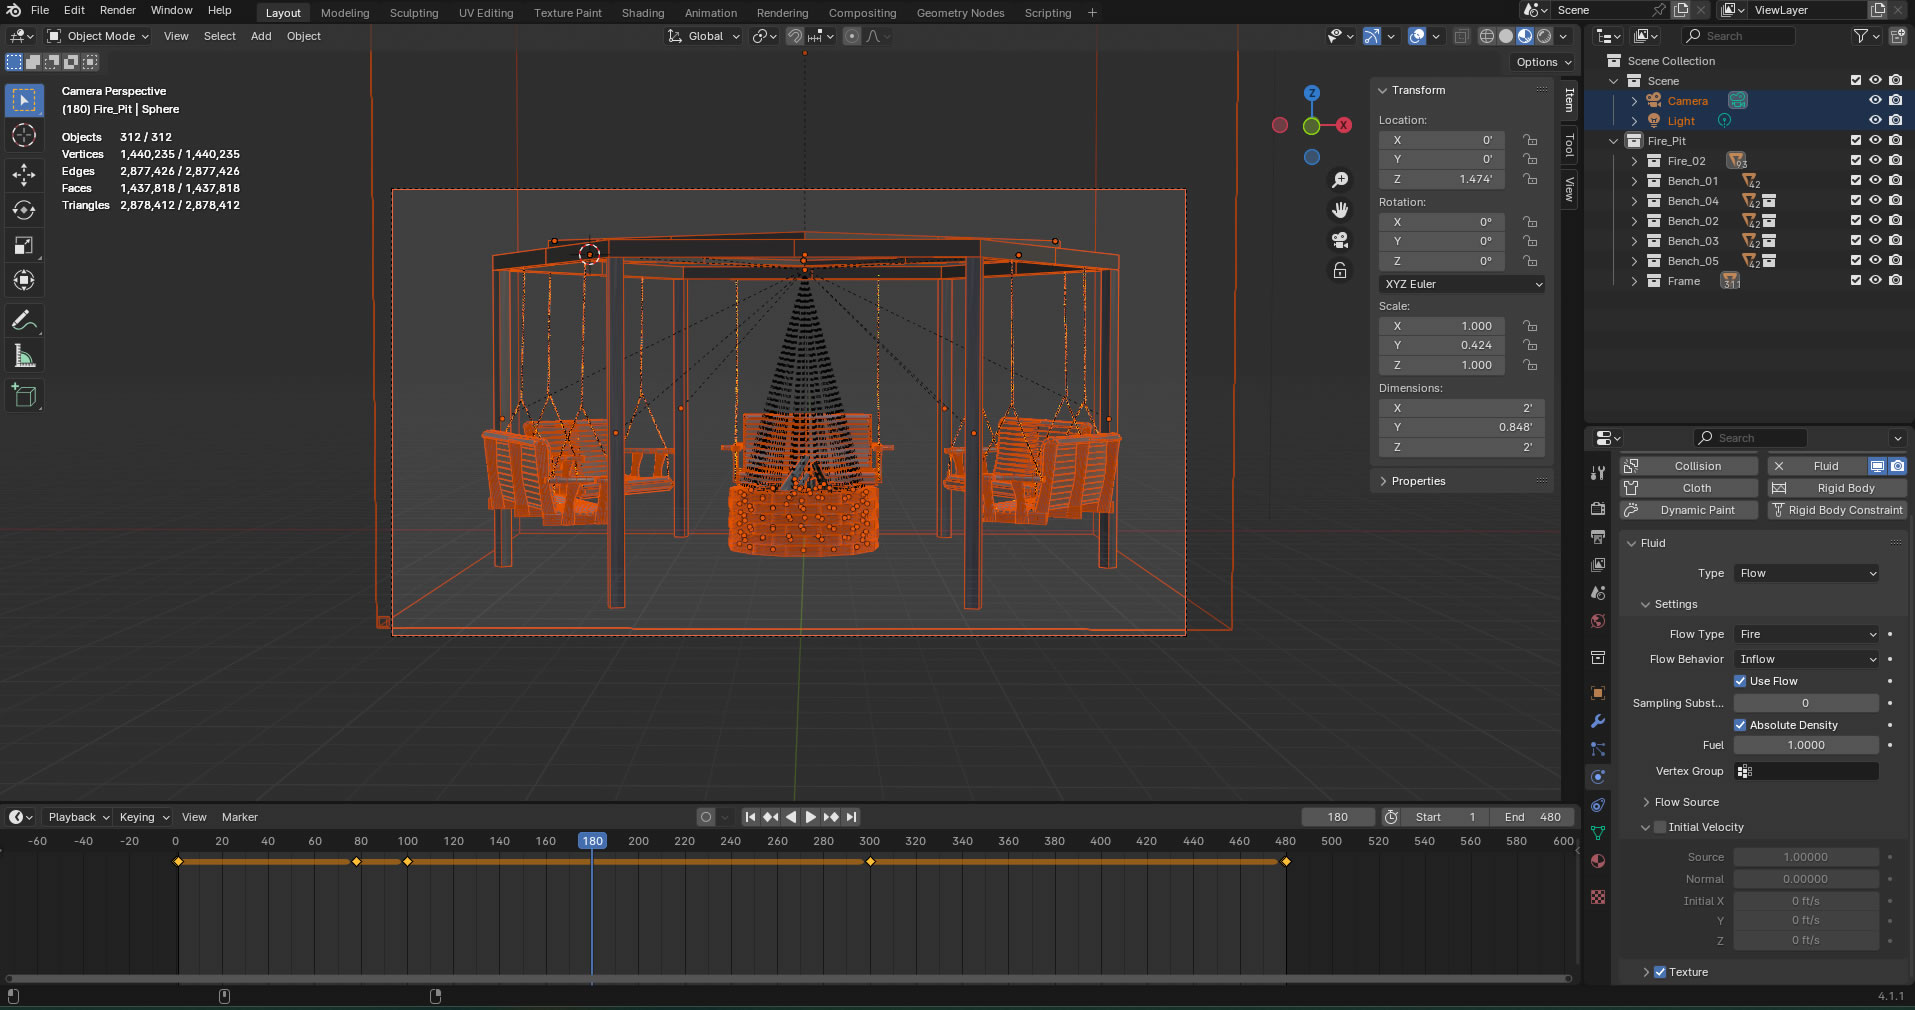The height and width of the screenshot is (1010, 1915).
Task: Open the Physics properties tab
Action: point(1598,777)
